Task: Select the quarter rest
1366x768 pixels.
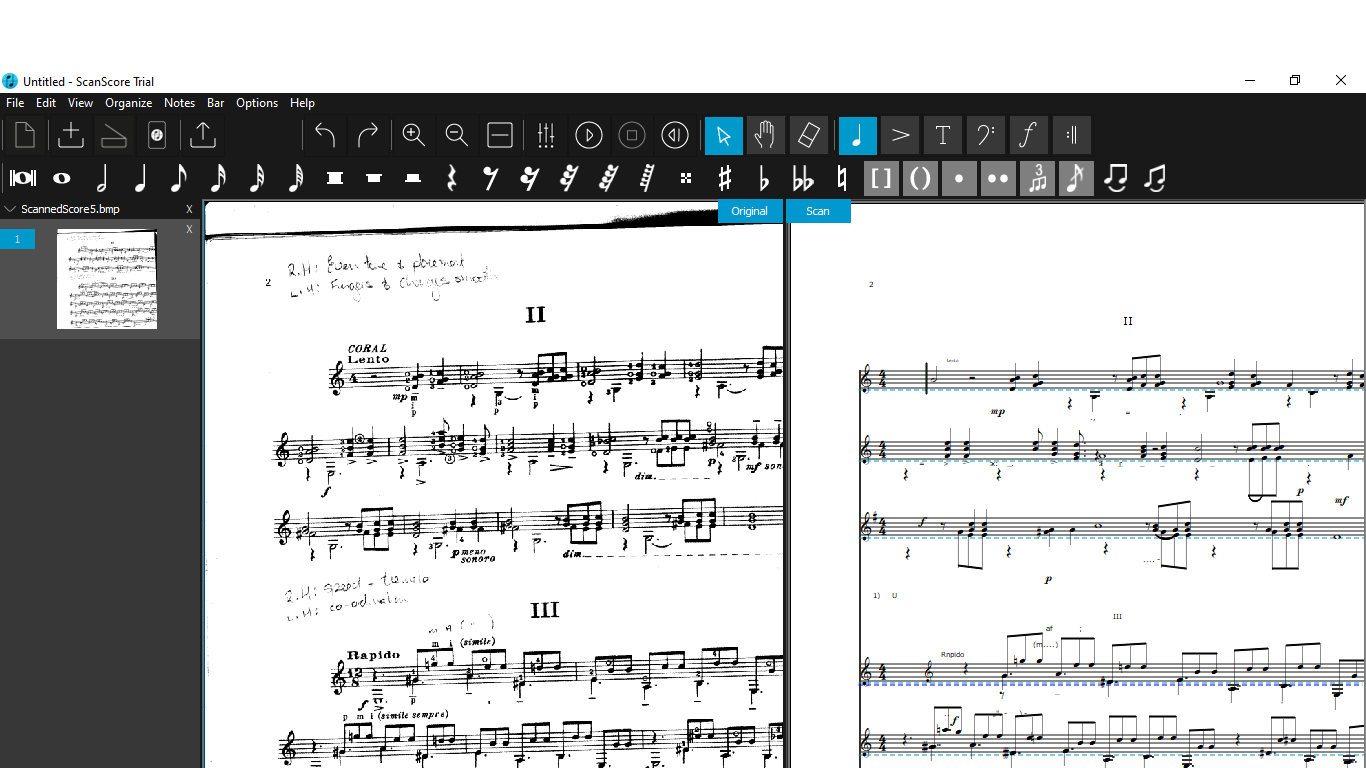Action: [452, 178]
